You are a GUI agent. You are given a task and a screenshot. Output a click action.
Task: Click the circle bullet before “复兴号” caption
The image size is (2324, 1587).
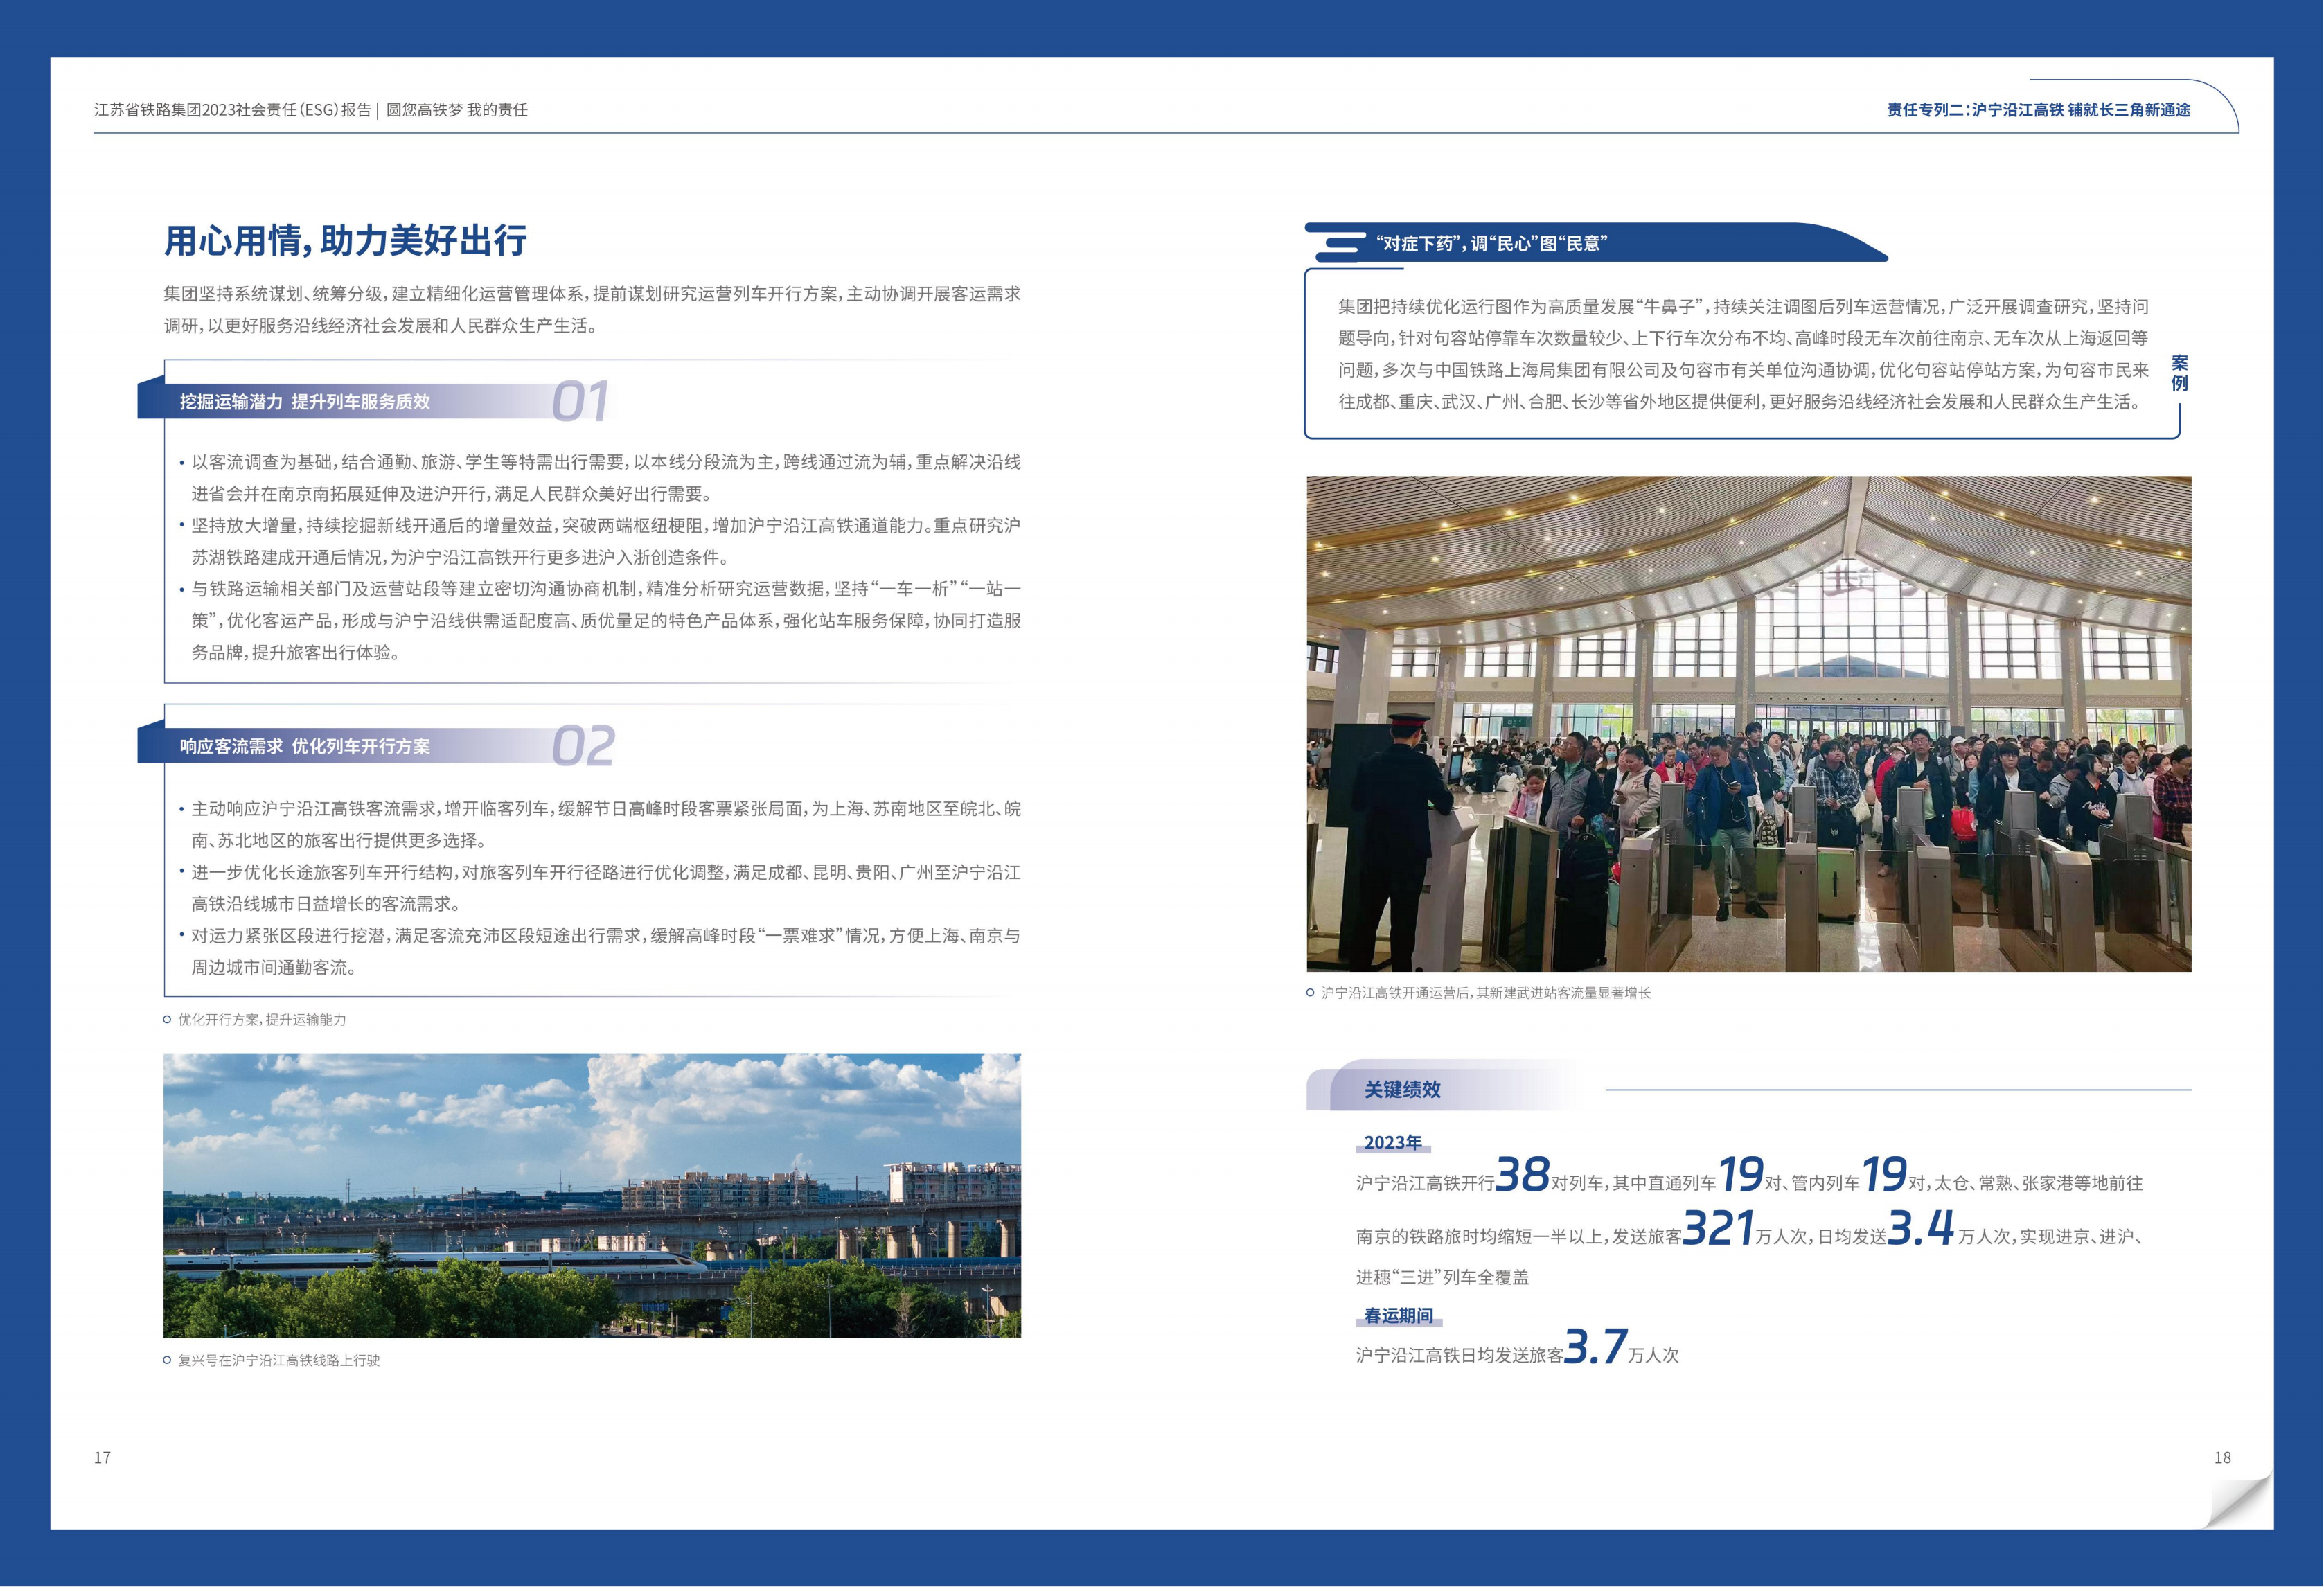pos(167,1360)
